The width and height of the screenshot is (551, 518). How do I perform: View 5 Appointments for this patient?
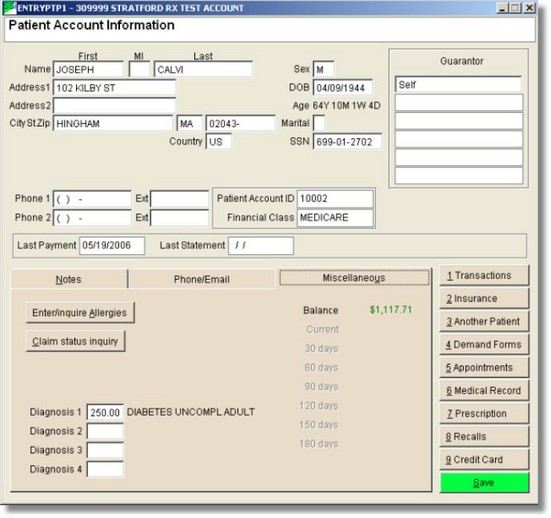coord(484,368)
